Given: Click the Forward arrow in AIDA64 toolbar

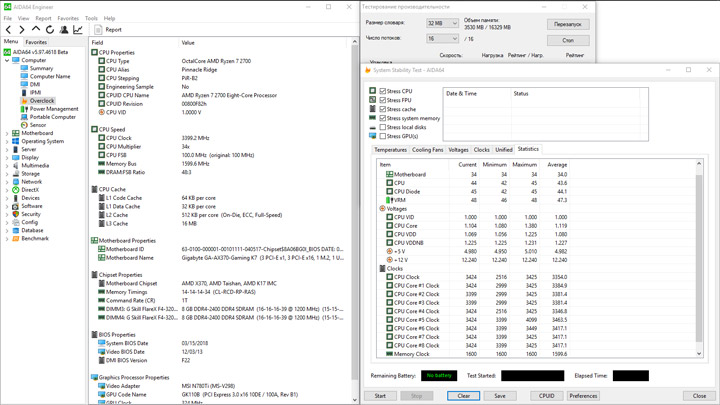Looking at the screenshot, I should pyautogui.click(x=22, y=30).
